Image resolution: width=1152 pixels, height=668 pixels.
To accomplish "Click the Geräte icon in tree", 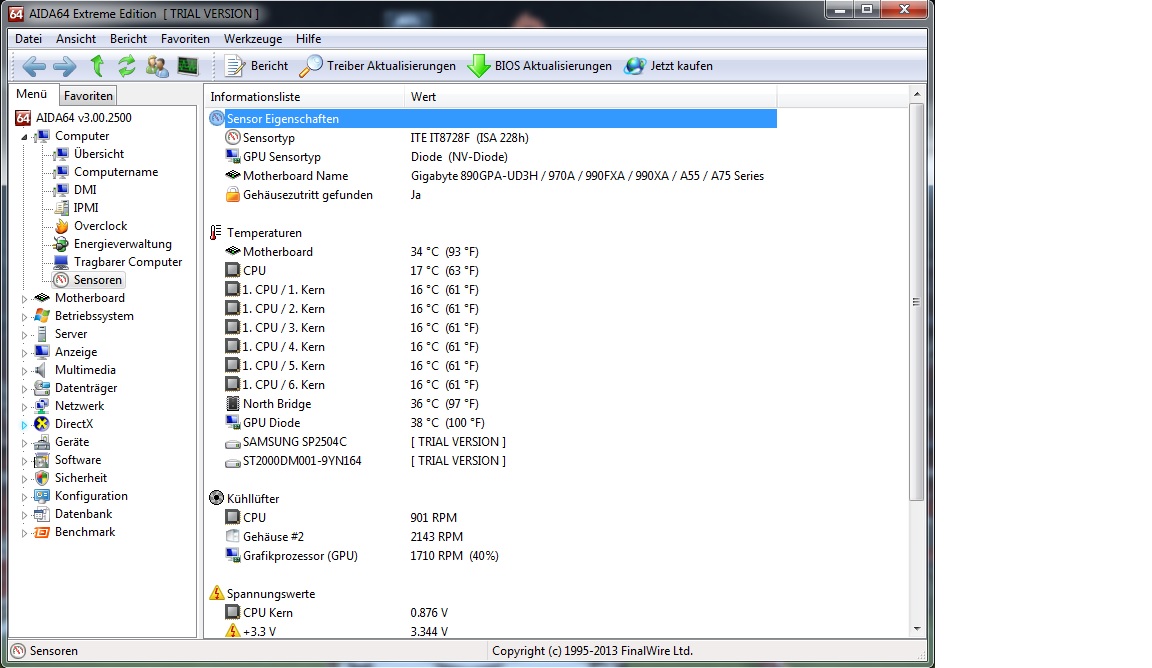I will [x=42, y=442].
